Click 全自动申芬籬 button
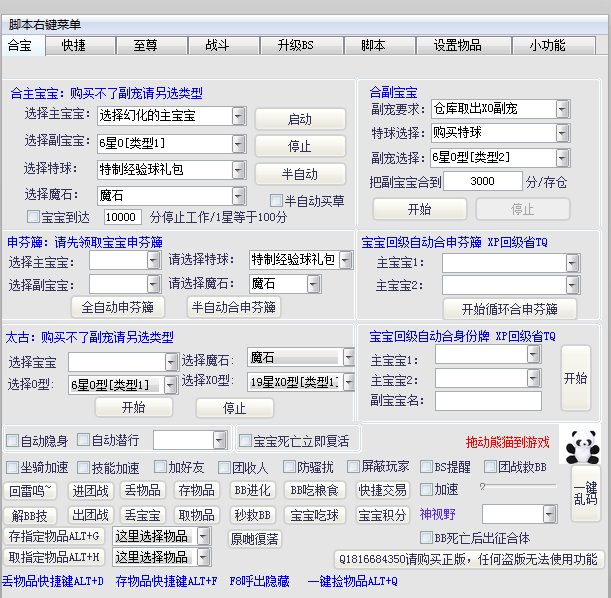Image resolution: width=611 pixels, height=598 pixels. pyautogui.click(x=118, y=307)
